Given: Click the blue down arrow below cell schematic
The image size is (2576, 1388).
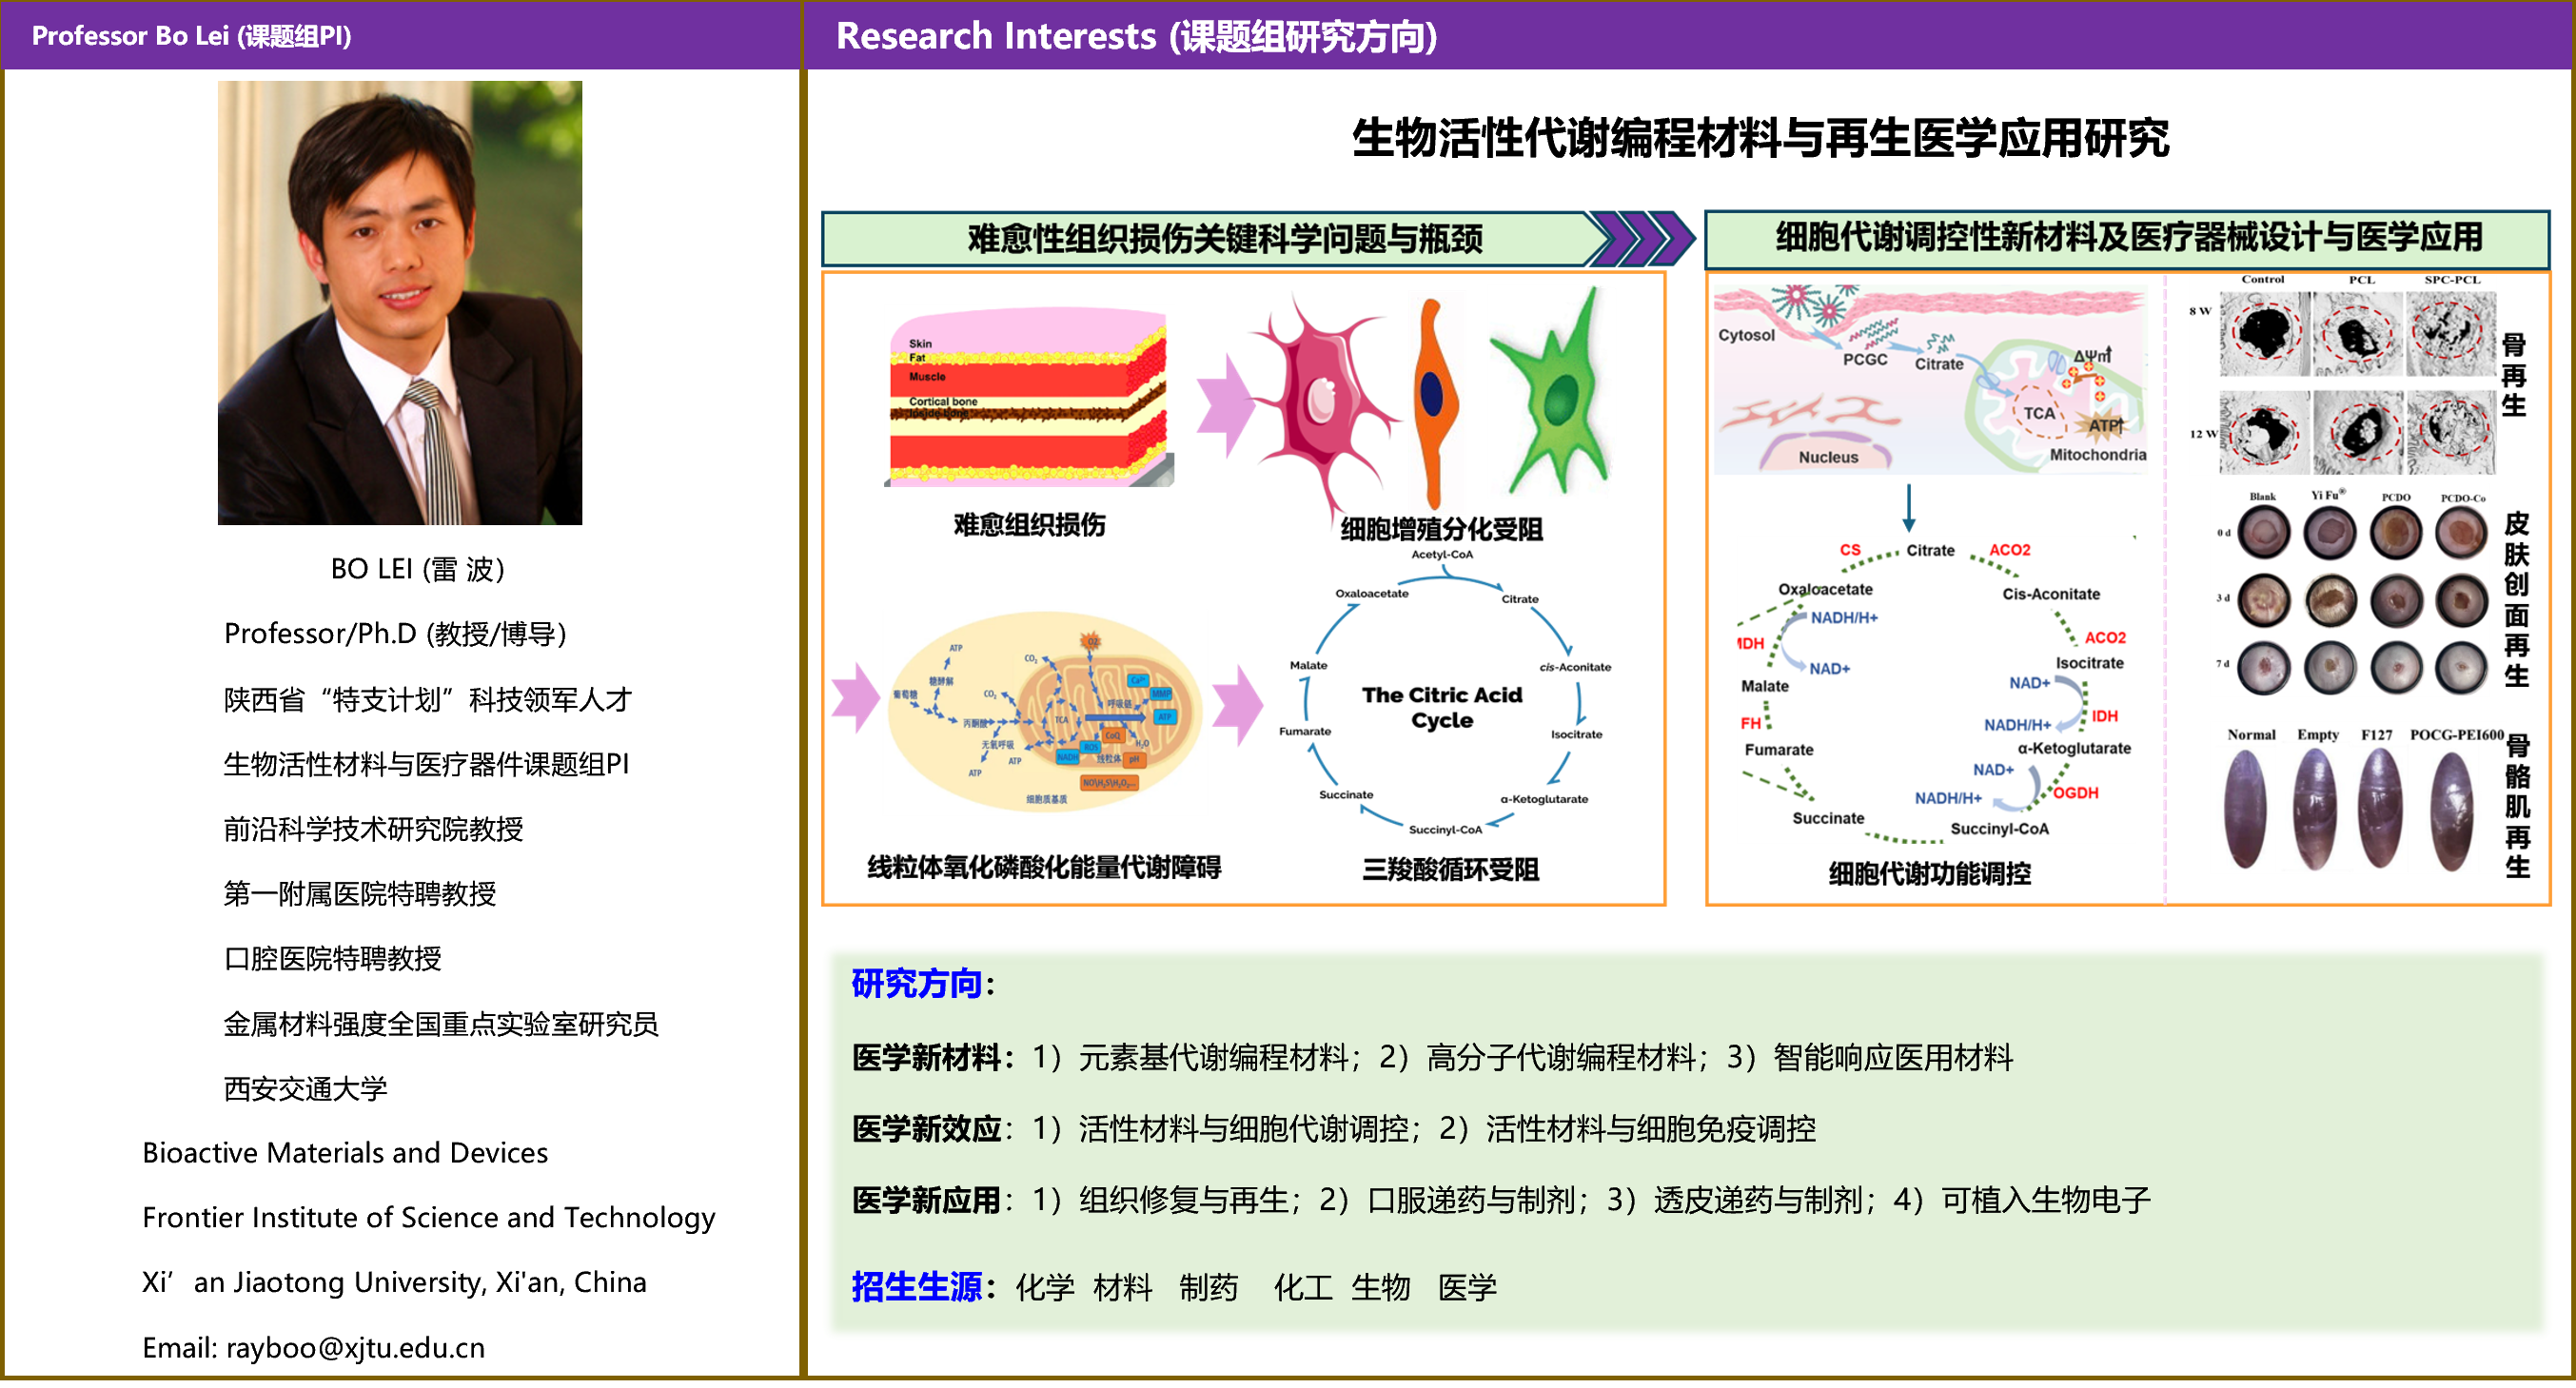Looking at the screenshot, I should [1909, 508].
